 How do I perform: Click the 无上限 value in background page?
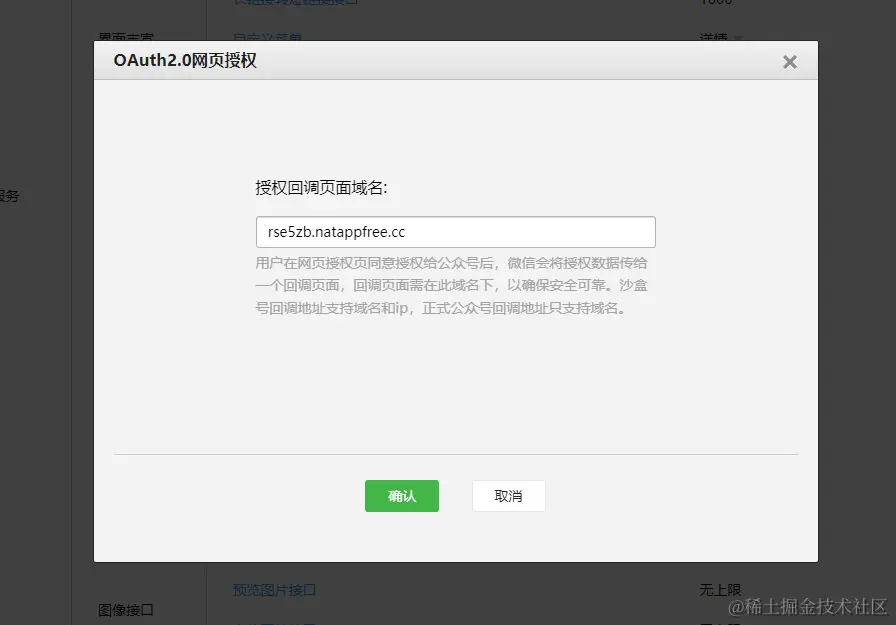[720, 590]
